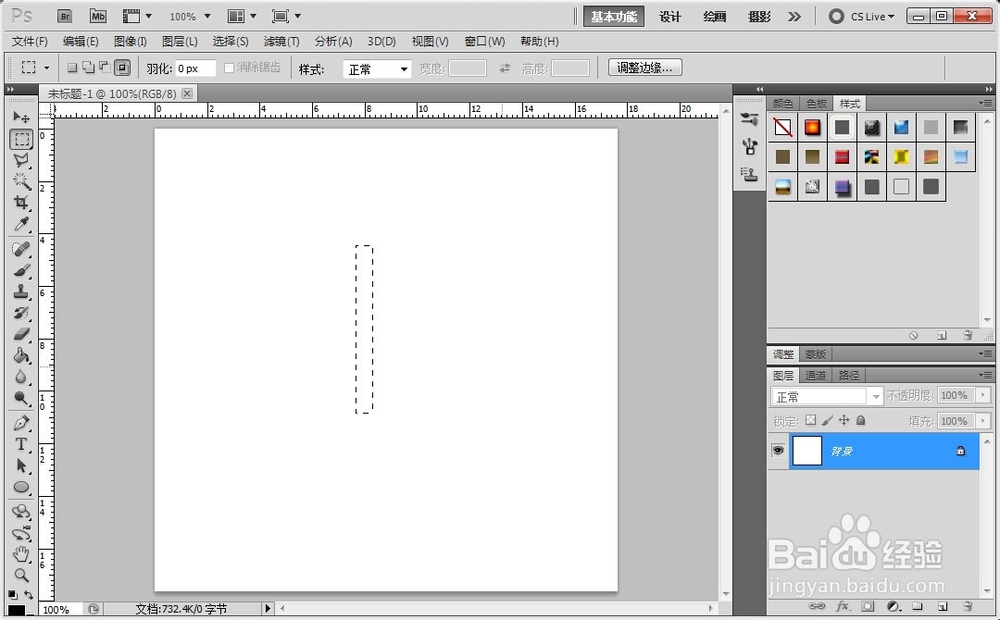Image resolution: width=1000 pixels, height=620 pixels.
Task: Launch Mini Bridge from the top bar
Action: pyautogui.click(x=98, y=16)
